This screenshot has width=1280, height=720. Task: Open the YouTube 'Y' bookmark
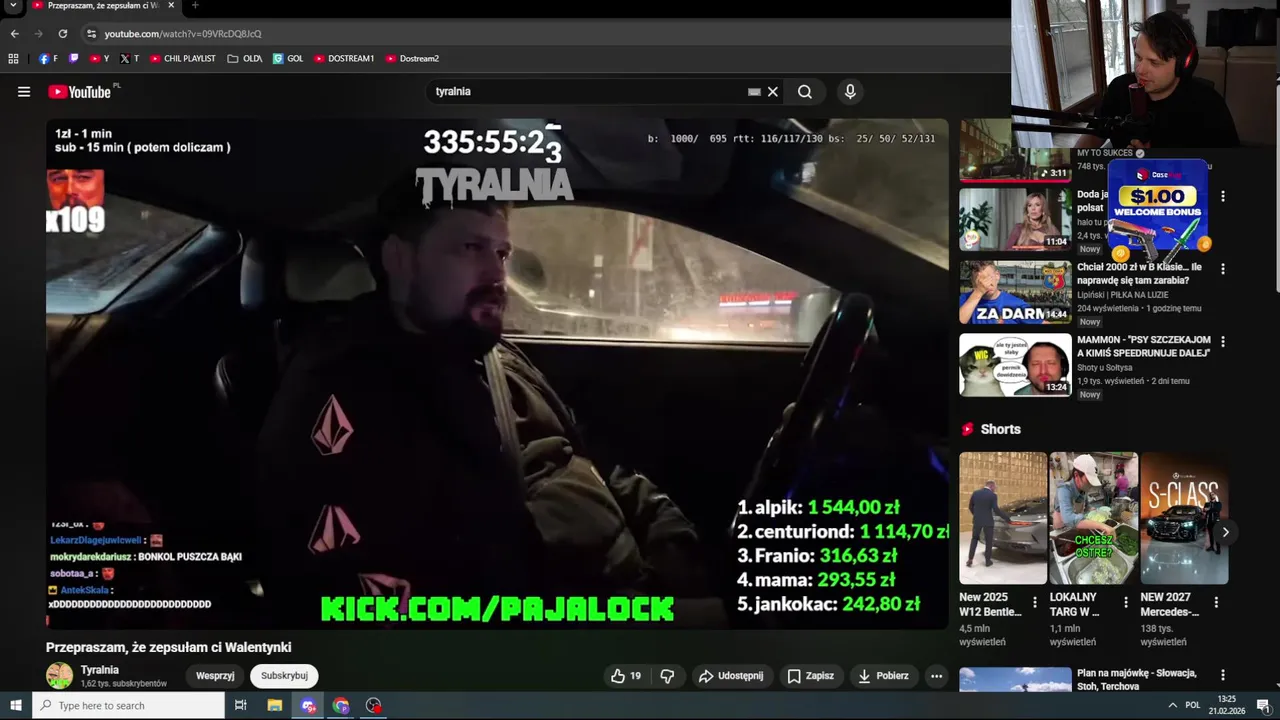[x=99, y=59]
